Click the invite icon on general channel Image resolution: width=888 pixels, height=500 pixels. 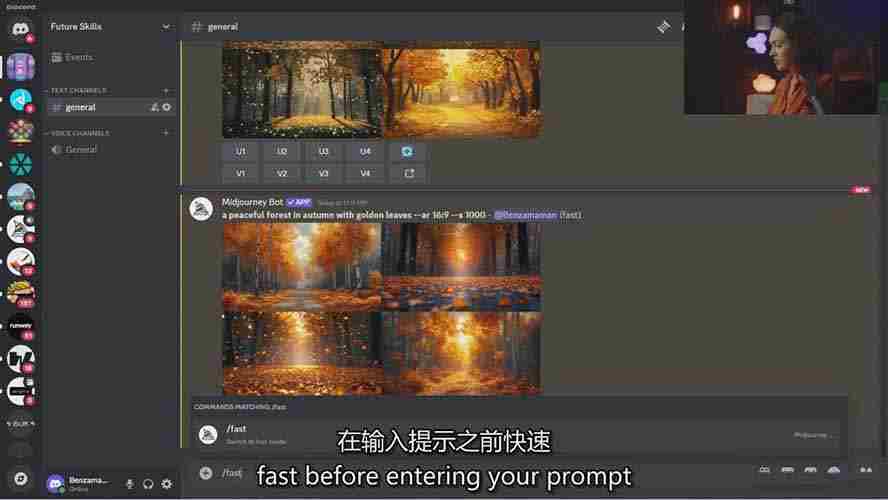154,107
